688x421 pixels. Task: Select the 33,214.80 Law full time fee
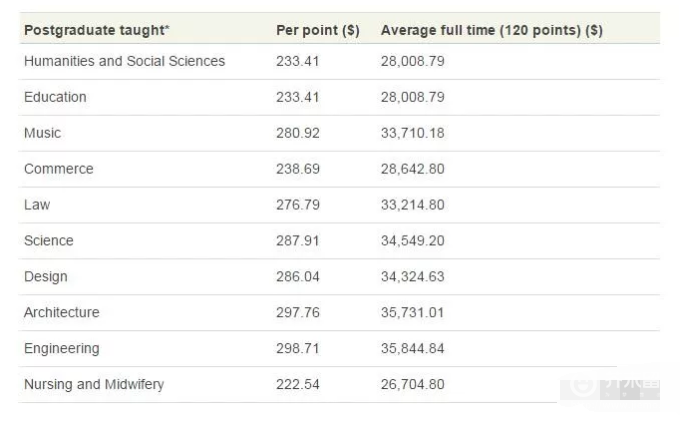point(412,205)
